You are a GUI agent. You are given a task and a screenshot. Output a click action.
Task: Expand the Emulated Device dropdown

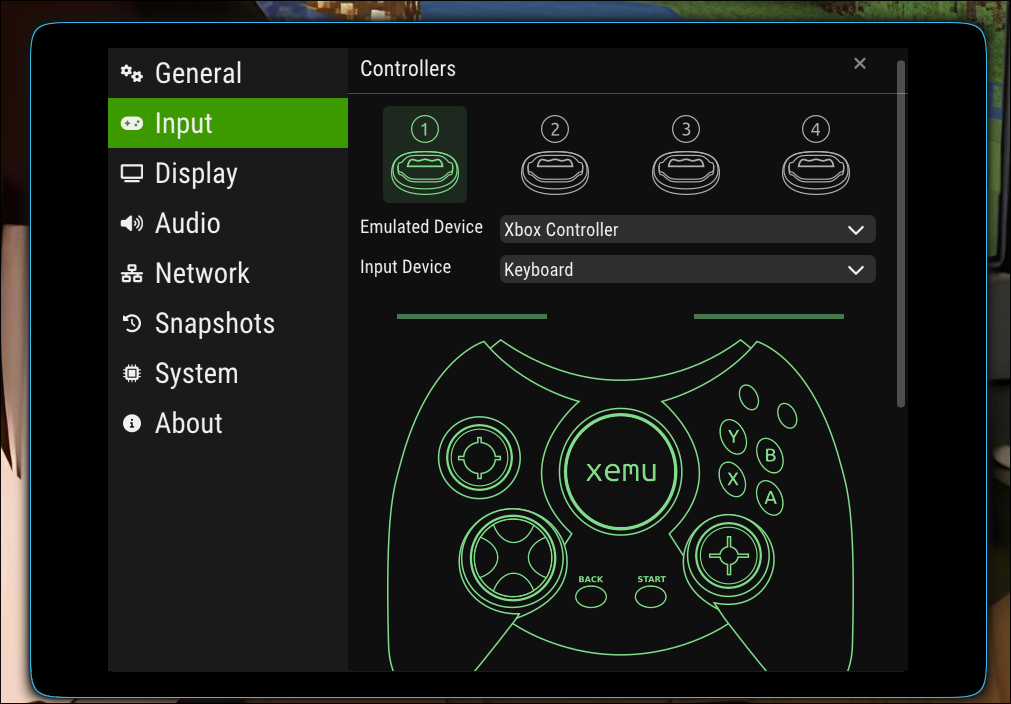pyautogui.click(x=687, y=230)
